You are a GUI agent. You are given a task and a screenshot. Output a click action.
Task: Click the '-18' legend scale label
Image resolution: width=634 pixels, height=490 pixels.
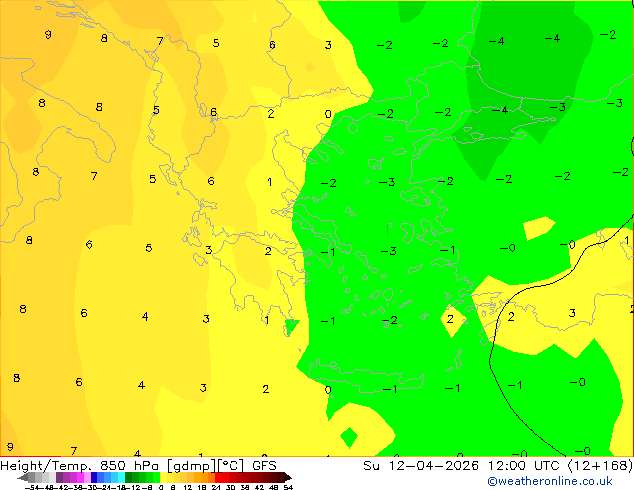pos(120,487)
